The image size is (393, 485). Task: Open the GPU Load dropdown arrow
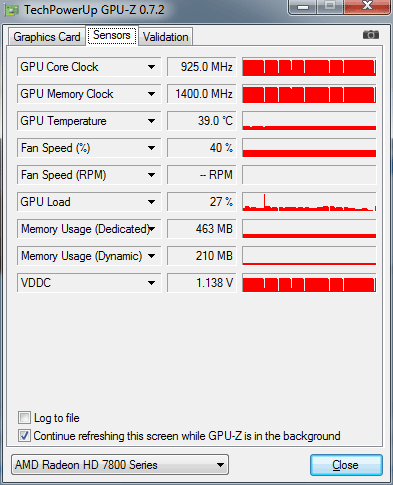pos(152,202)
